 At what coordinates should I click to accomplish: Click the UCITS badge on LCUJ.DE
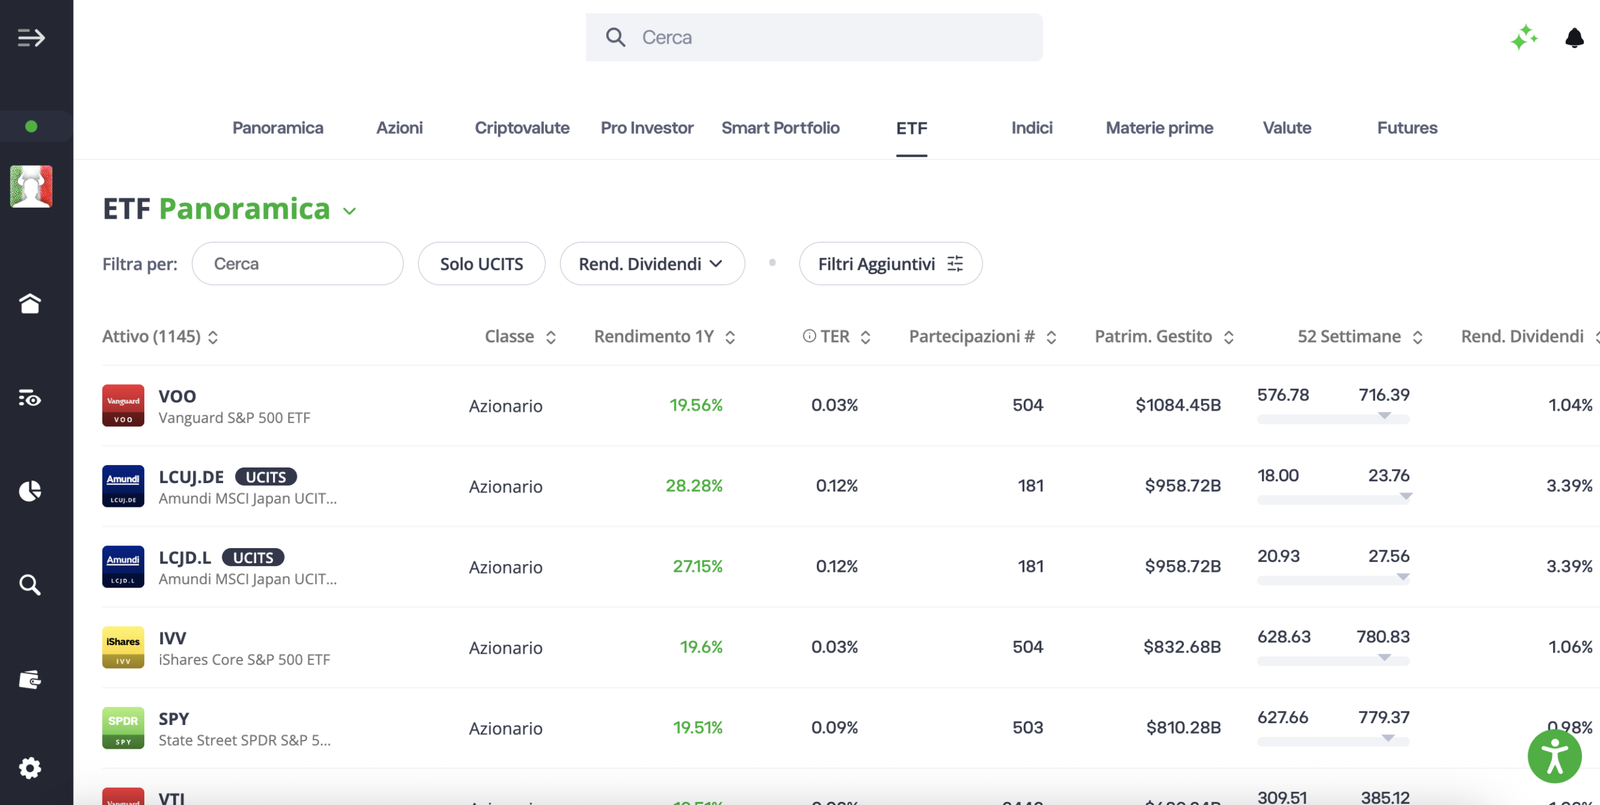(x=266, y=477)
